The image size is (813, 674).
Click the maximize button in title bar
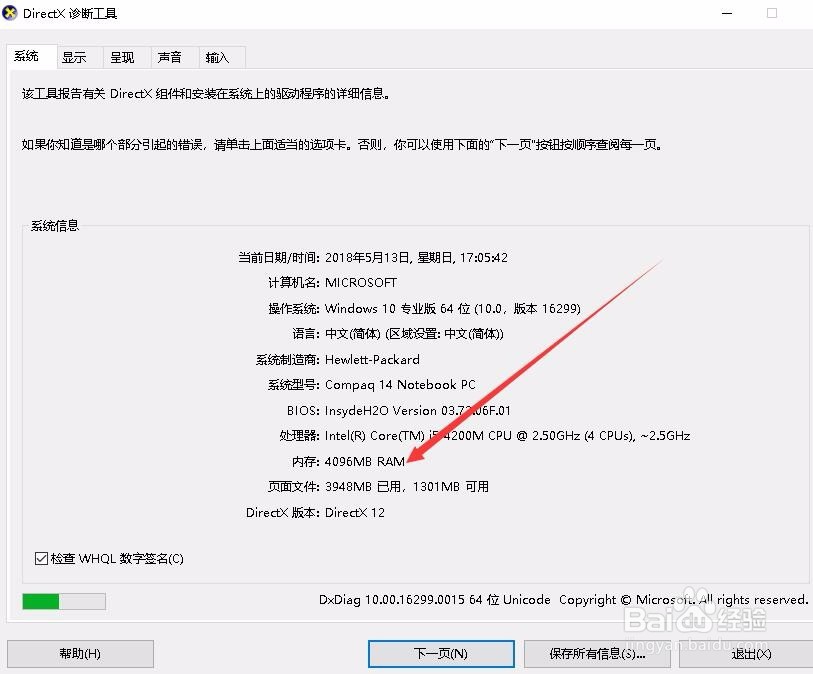[771, 14]
